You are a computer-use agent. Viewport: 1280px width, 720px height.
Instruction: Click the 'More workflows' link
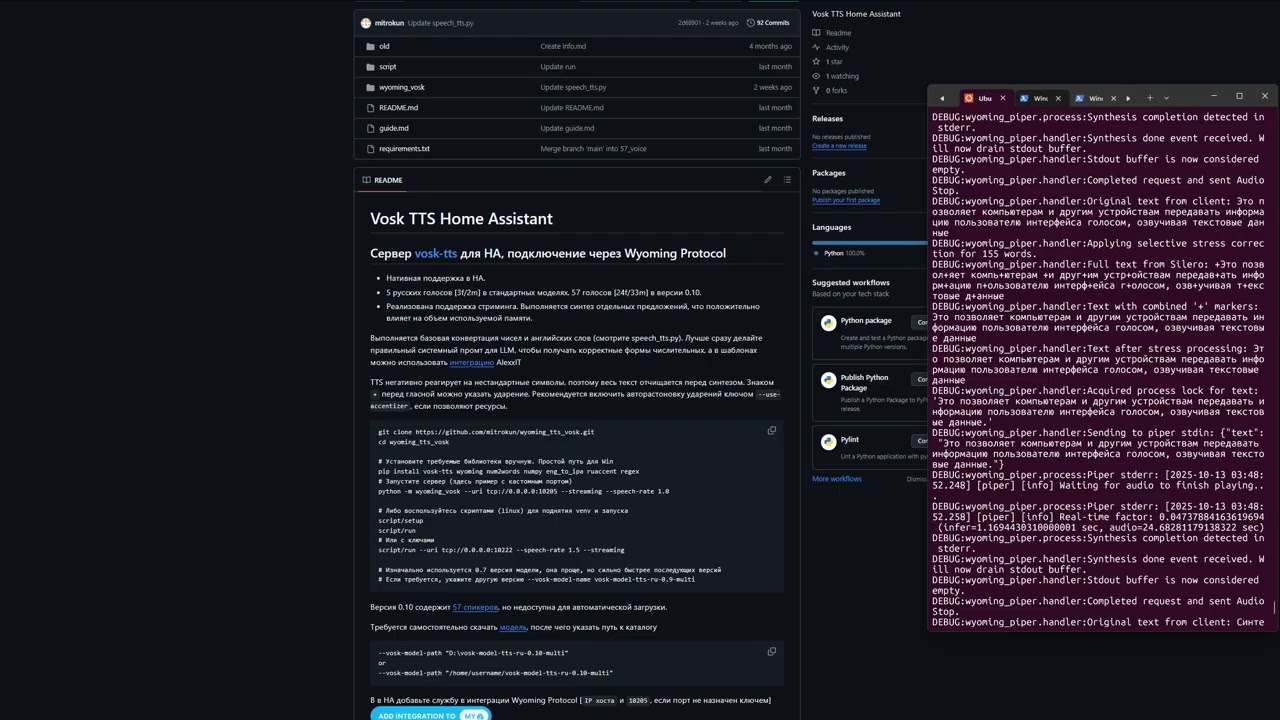pos(837,479)
